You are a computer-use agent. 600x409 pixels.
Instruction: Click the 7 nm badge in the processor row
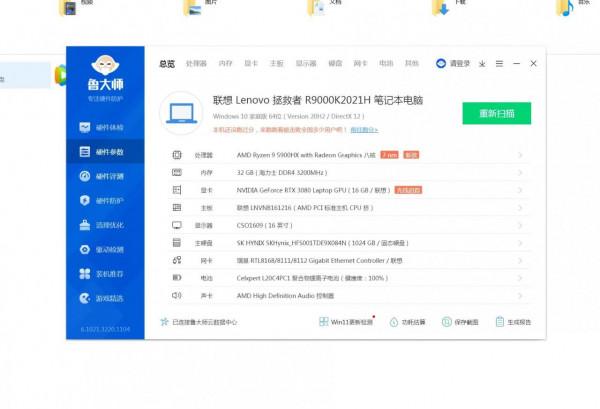point(390,155)
